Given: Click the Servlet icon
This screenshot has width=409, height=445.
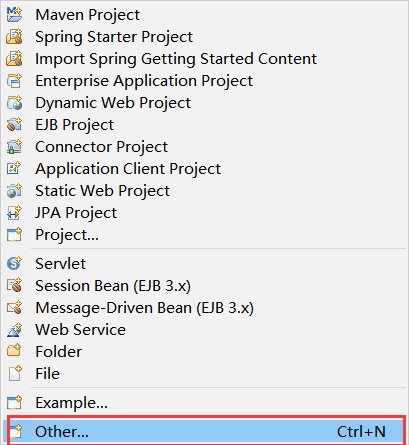Looking at the screenshot, I should pyautogui.click(x=14, y=263).
